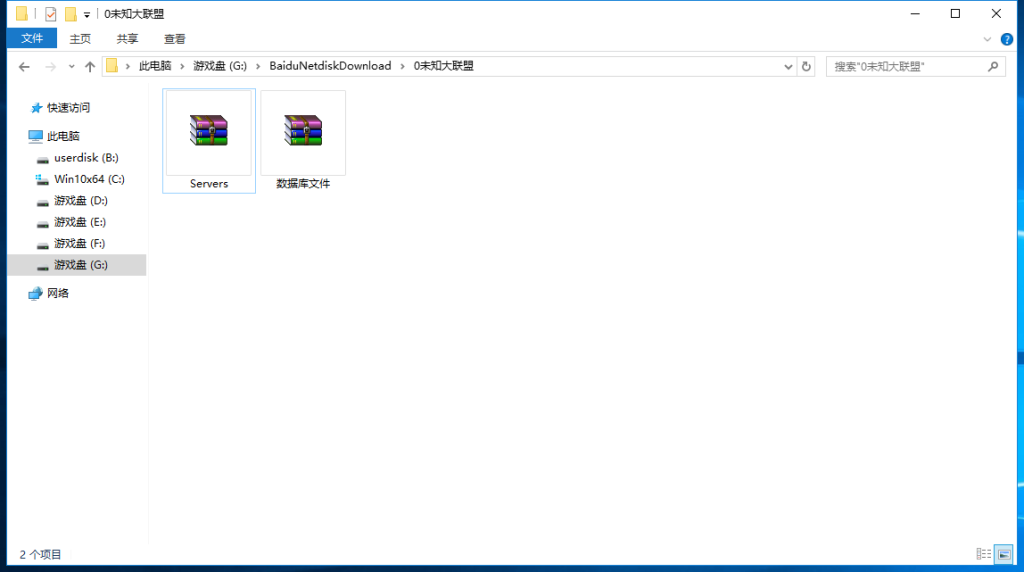Open 游戏盘 (F:) drive

(x=79, y=244)
